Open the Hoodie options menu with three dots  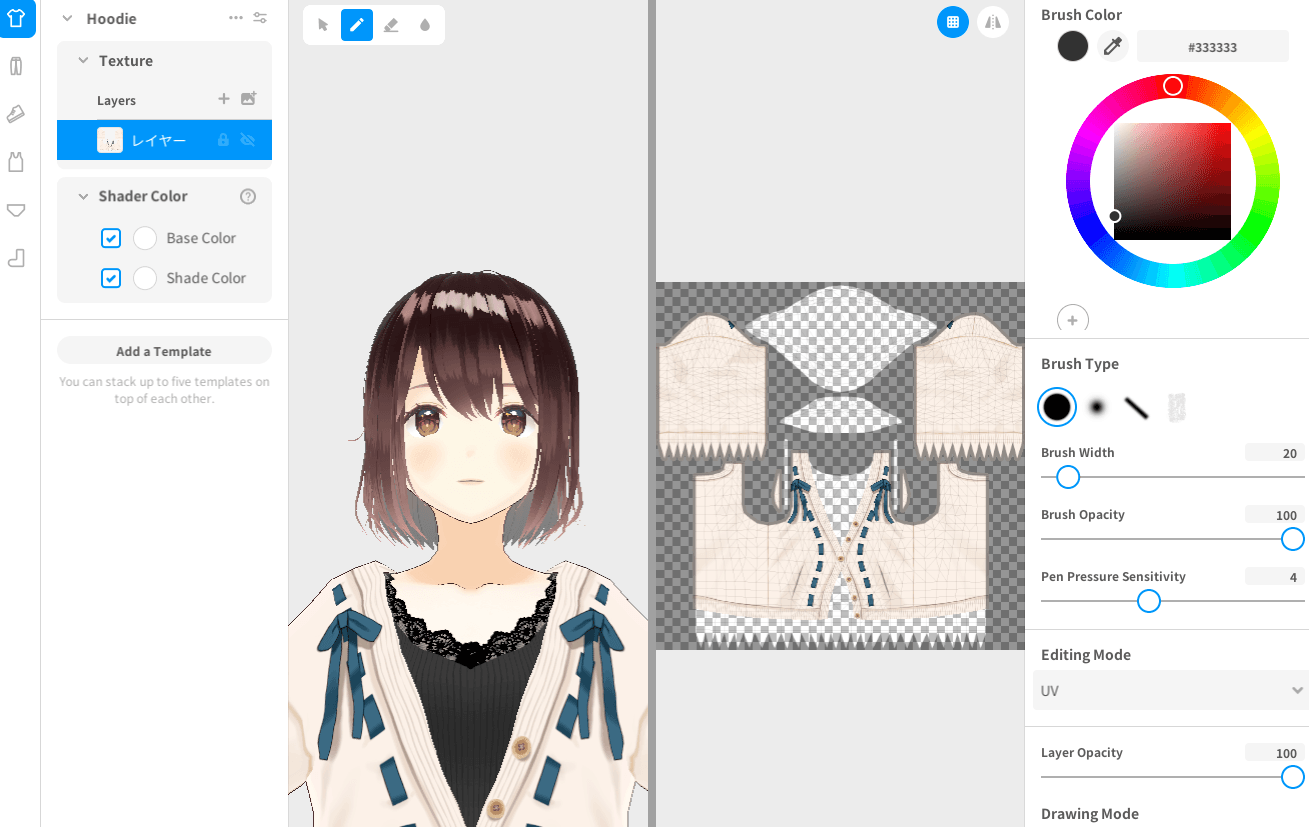coord(236,17)
